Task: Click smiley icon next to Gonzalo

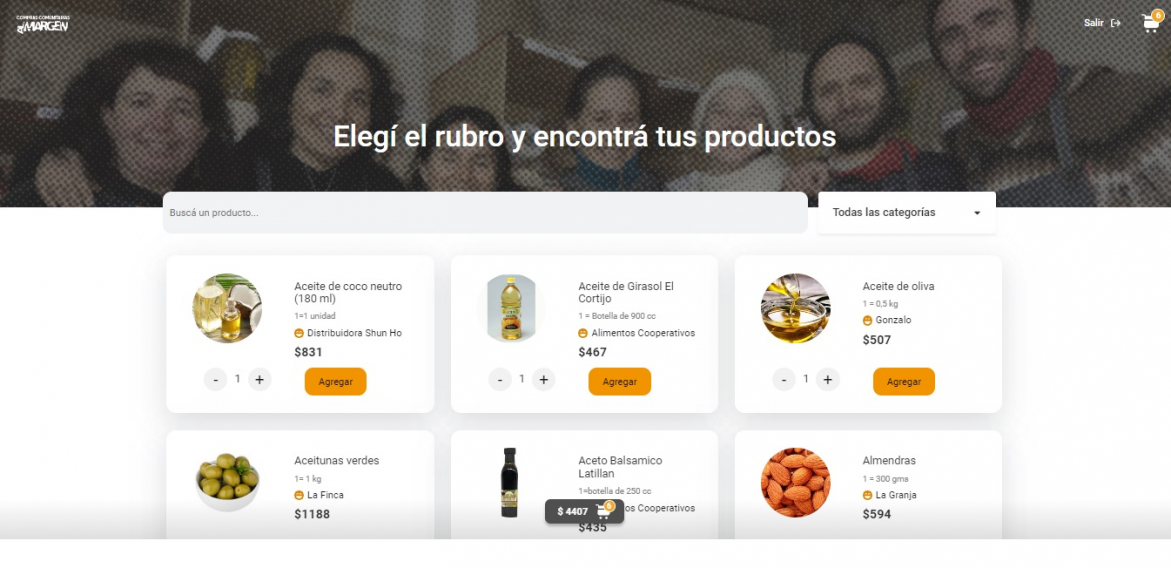Action: tap(868, 320)
